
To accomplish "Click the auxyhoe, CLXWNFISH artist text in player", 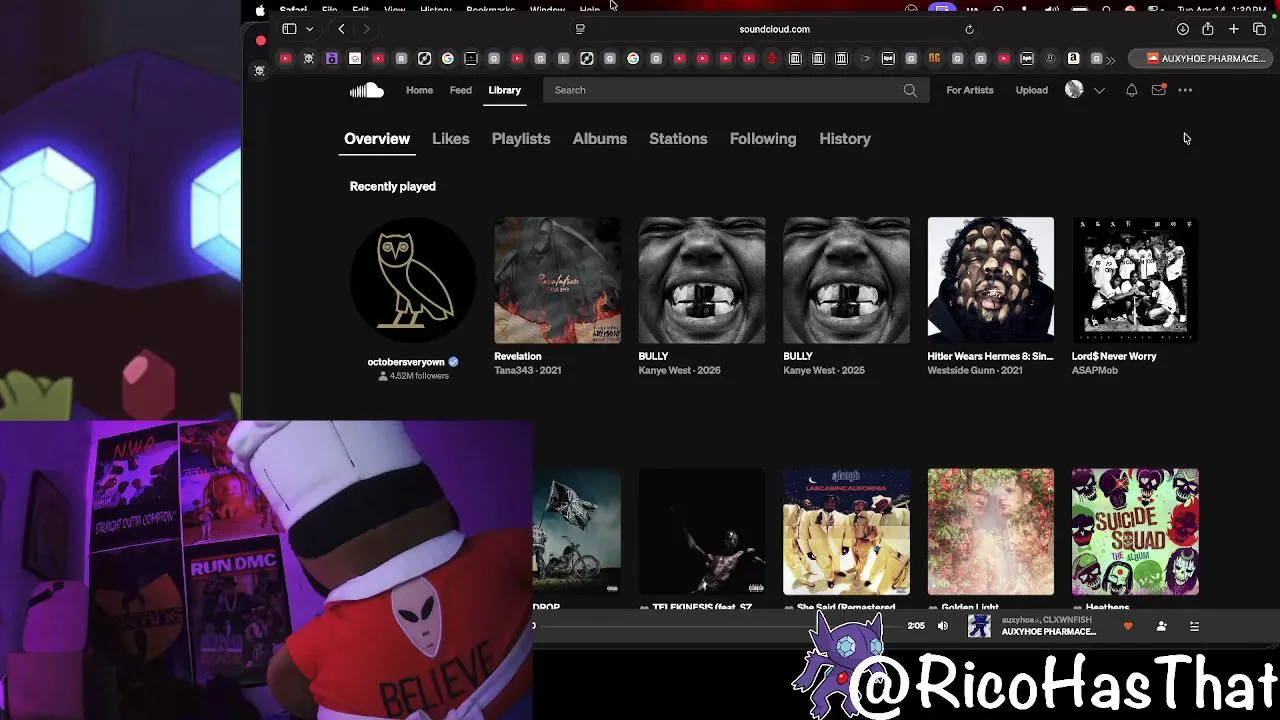I will pos(1046,620).
